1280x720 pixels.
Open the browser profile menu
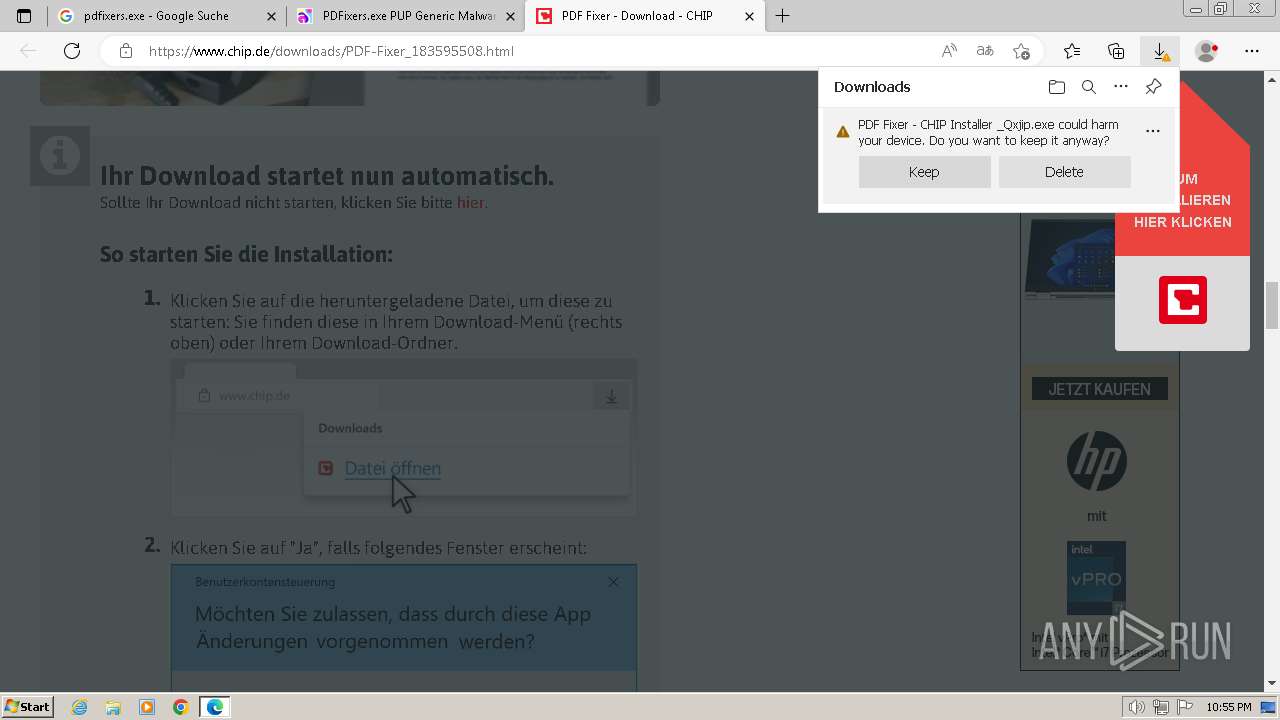(1207, 51)
